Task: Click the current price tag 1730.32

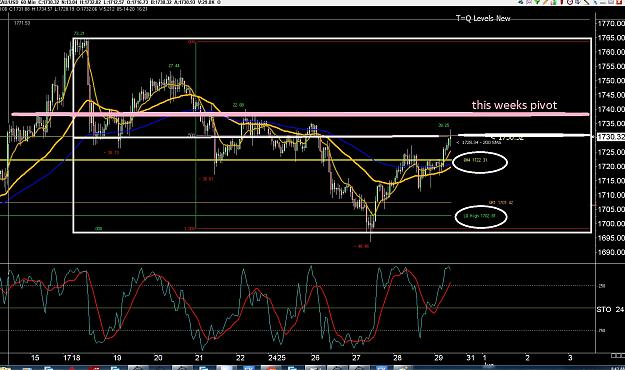Action: point(611,137)
